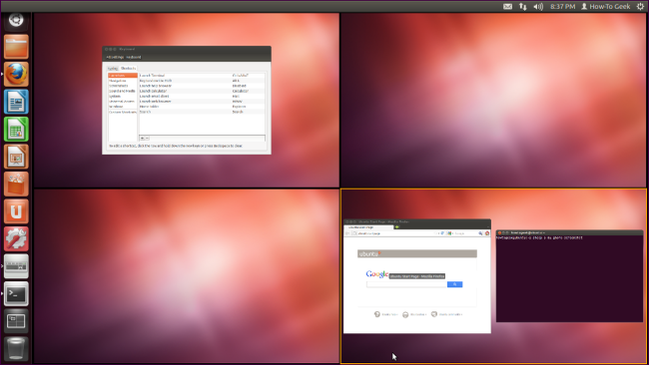
Task: Open LibreOffice Writer from the launcher
Action: 16,101
